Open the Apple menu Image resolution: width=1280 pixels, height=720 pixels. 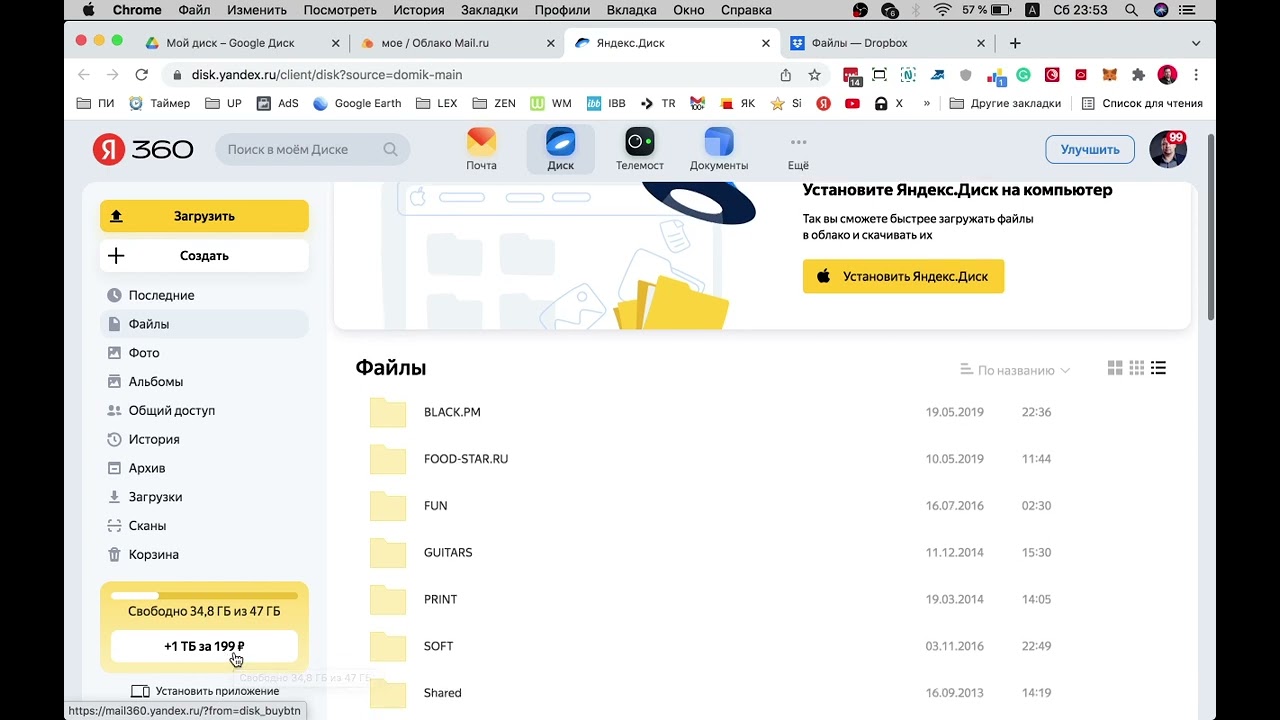[88, 10]
